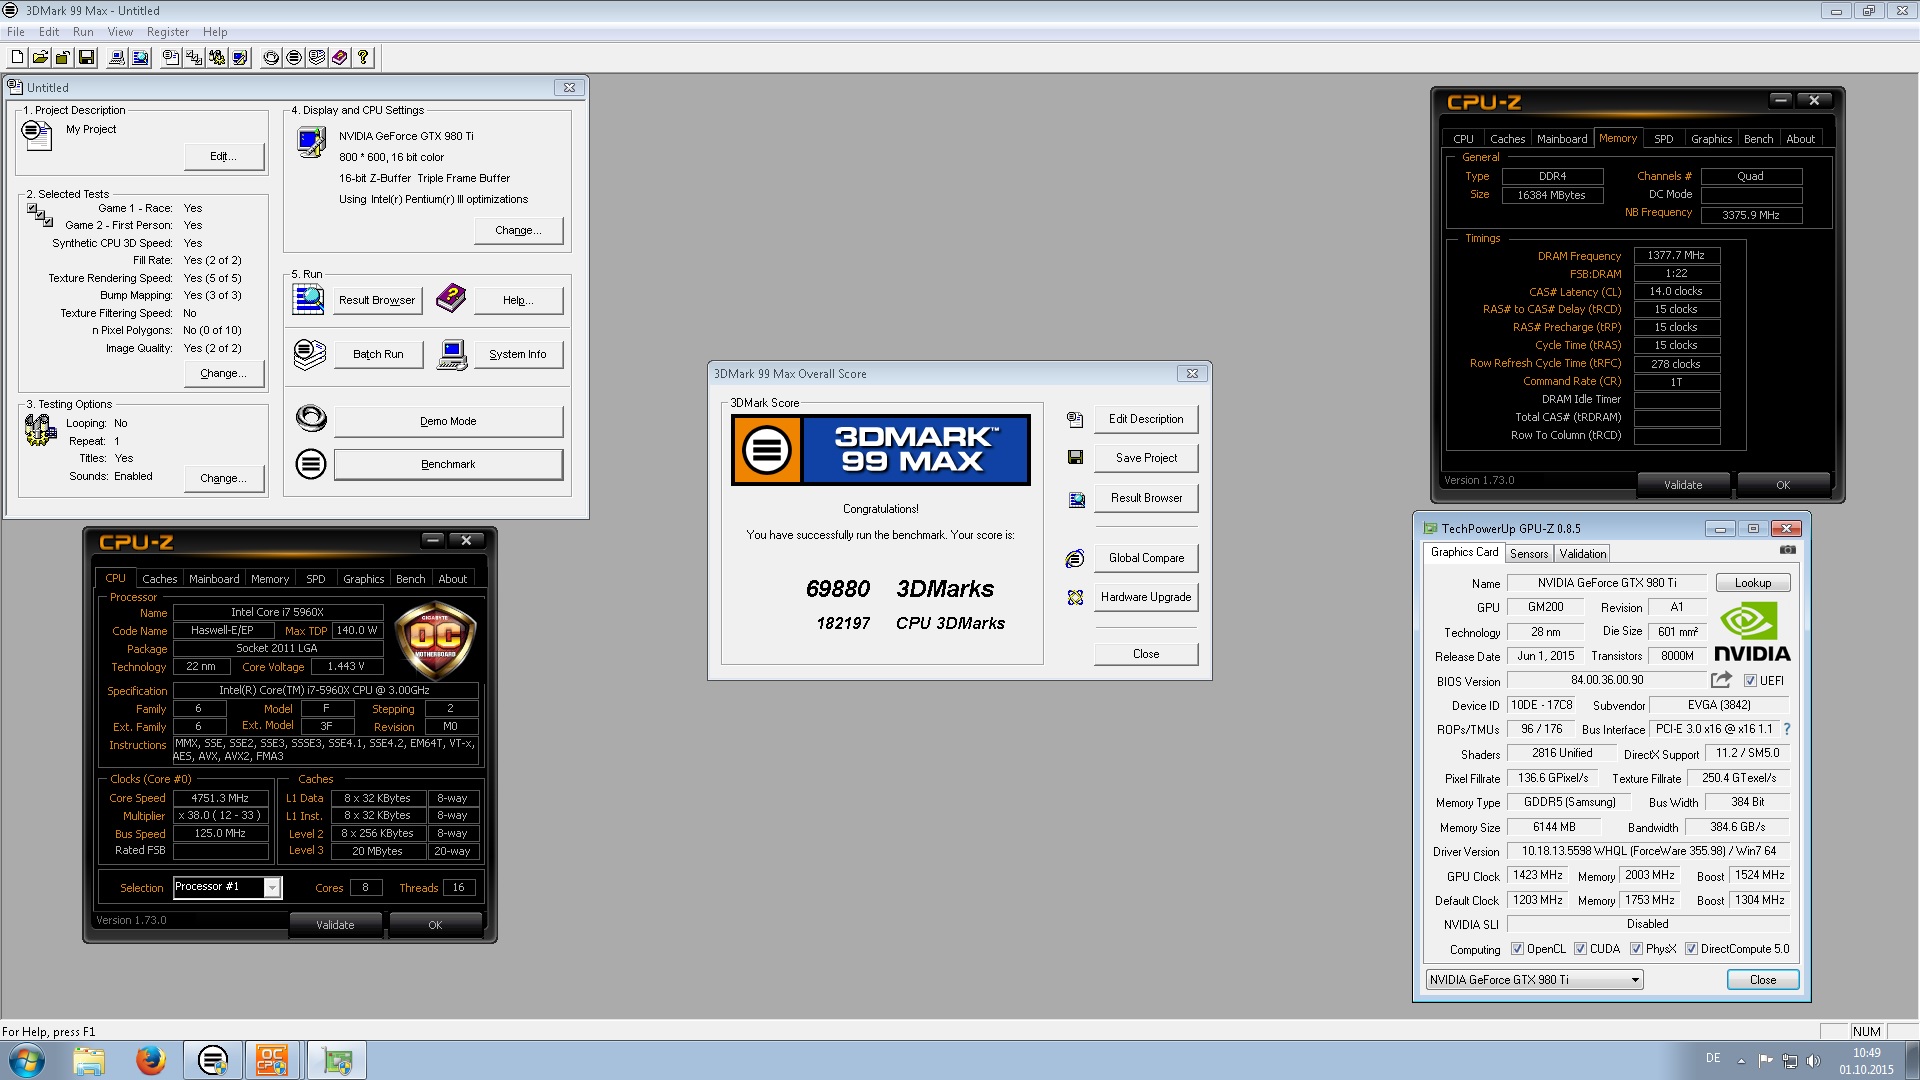Switch to the Validation tab in GPU-Z
This screenshot has height=1080, width=1920.
click(x=1582, y=553)
